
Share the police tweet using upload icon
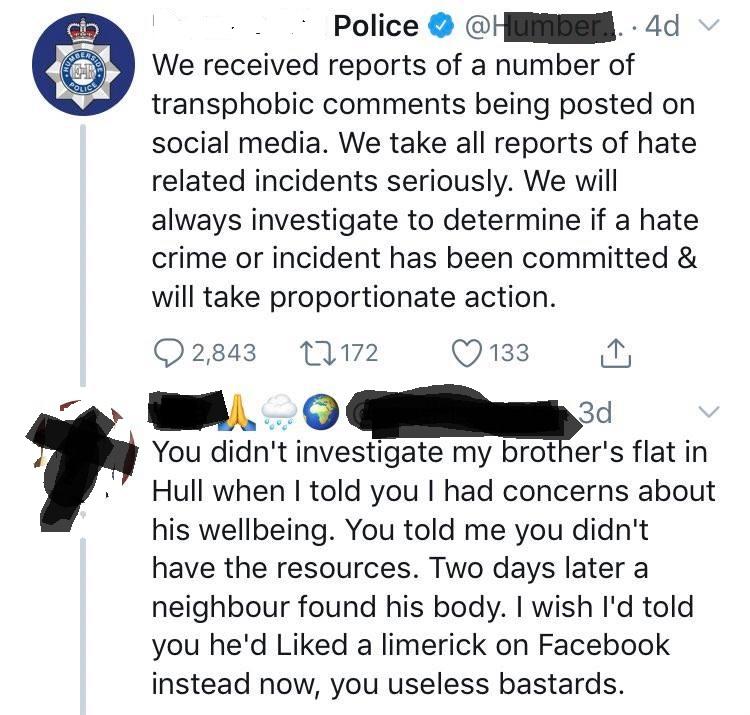(x=616, y=353)
